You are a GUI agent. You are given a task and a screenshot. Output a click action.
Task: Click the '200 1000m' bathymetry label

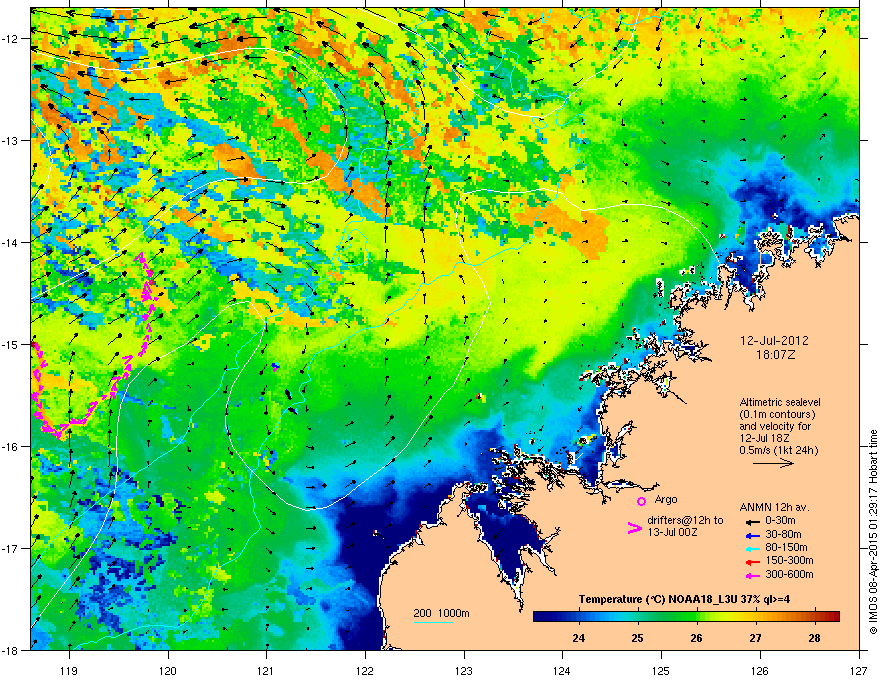click(441, 613)
